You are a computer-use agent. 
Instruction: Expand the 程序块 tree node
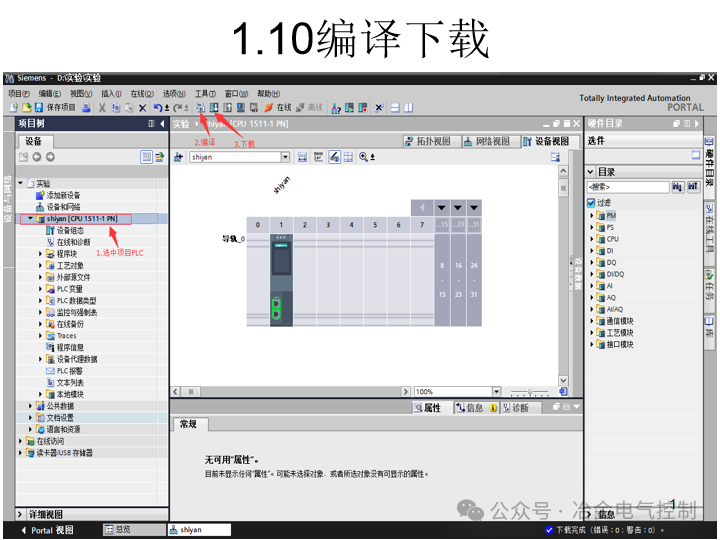pyautogui.click(x=40, y=253)
